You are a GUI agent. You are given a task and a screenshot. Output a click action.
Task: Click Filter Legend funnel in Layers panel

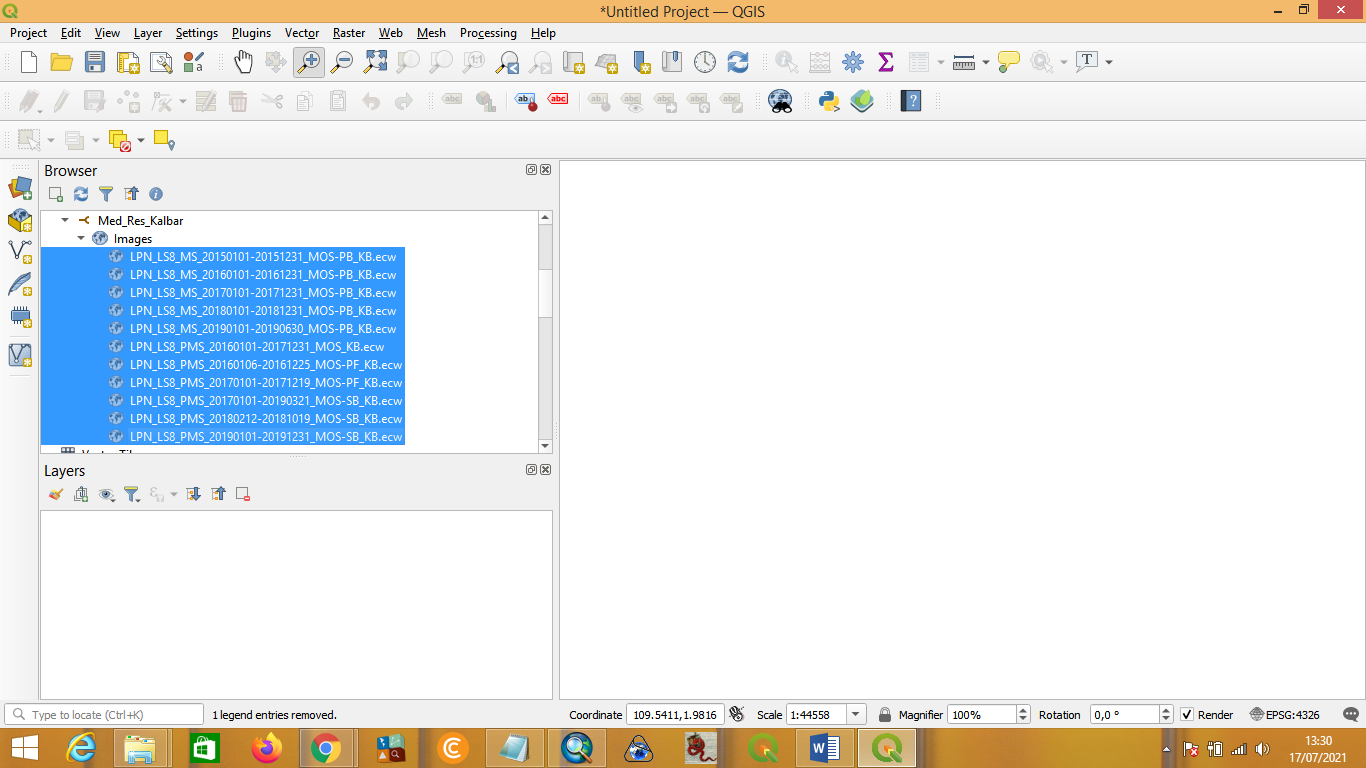(131, 494)
